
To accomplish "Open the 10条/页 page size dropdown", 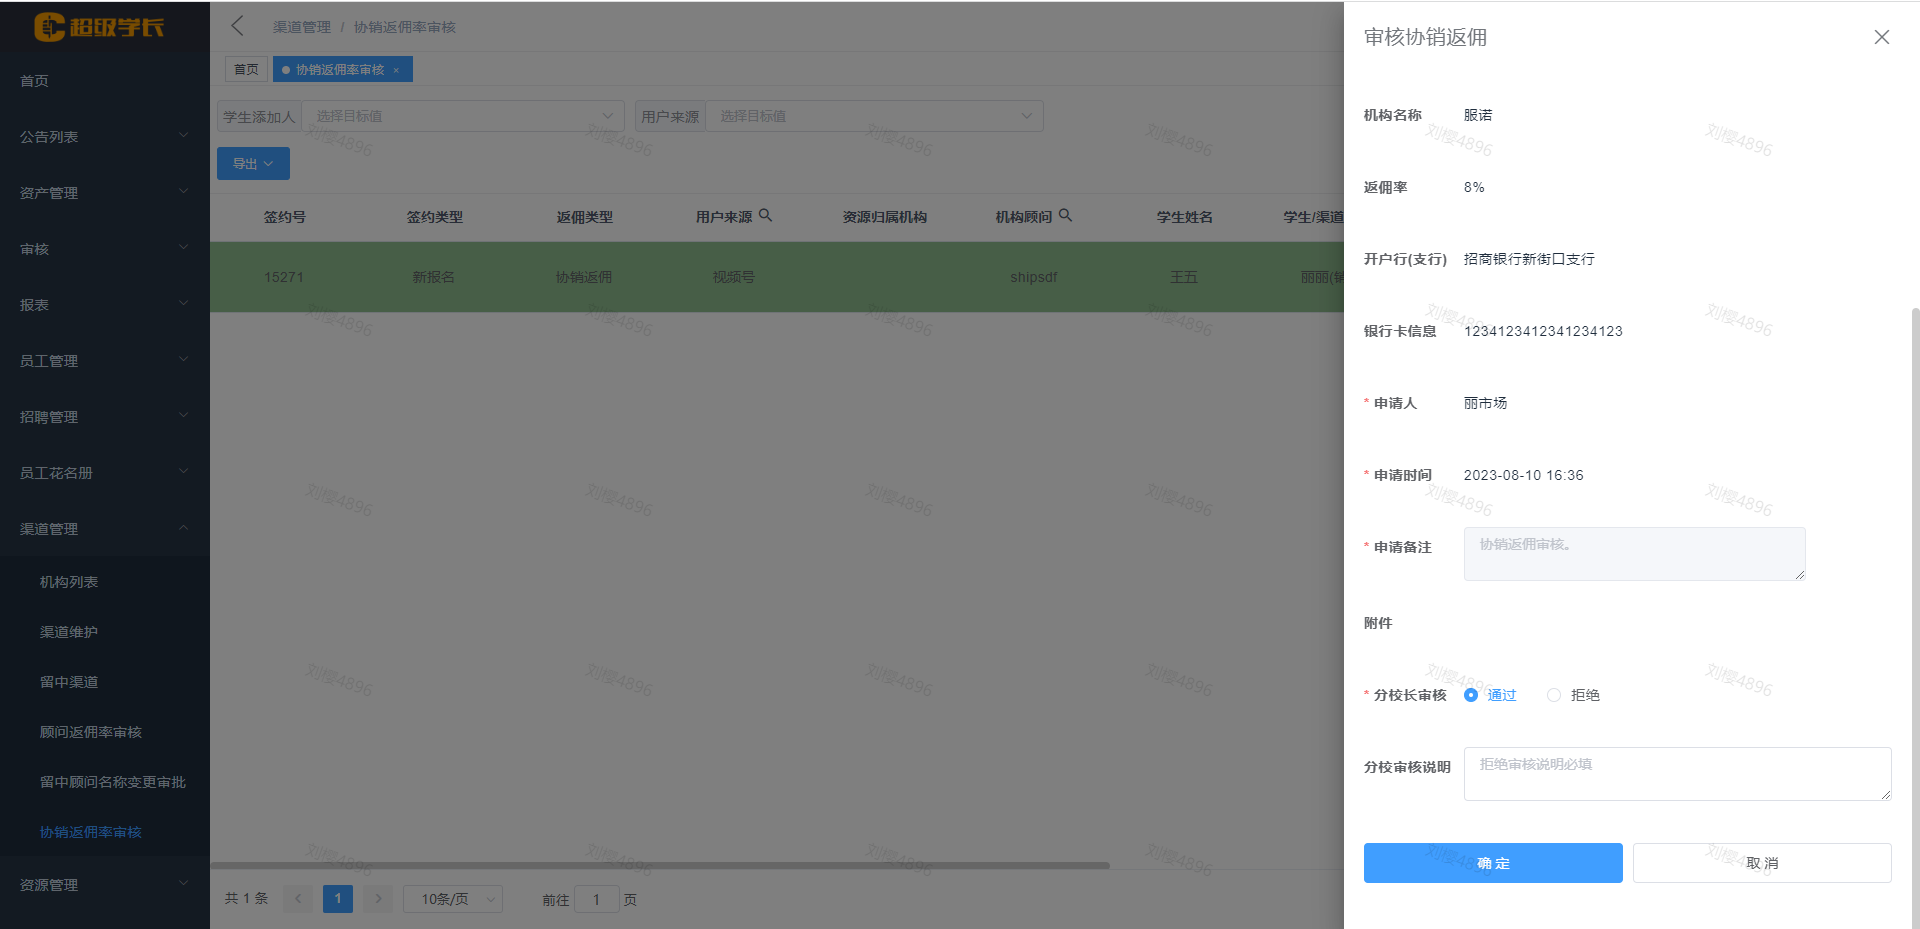I will pos(452,899).
